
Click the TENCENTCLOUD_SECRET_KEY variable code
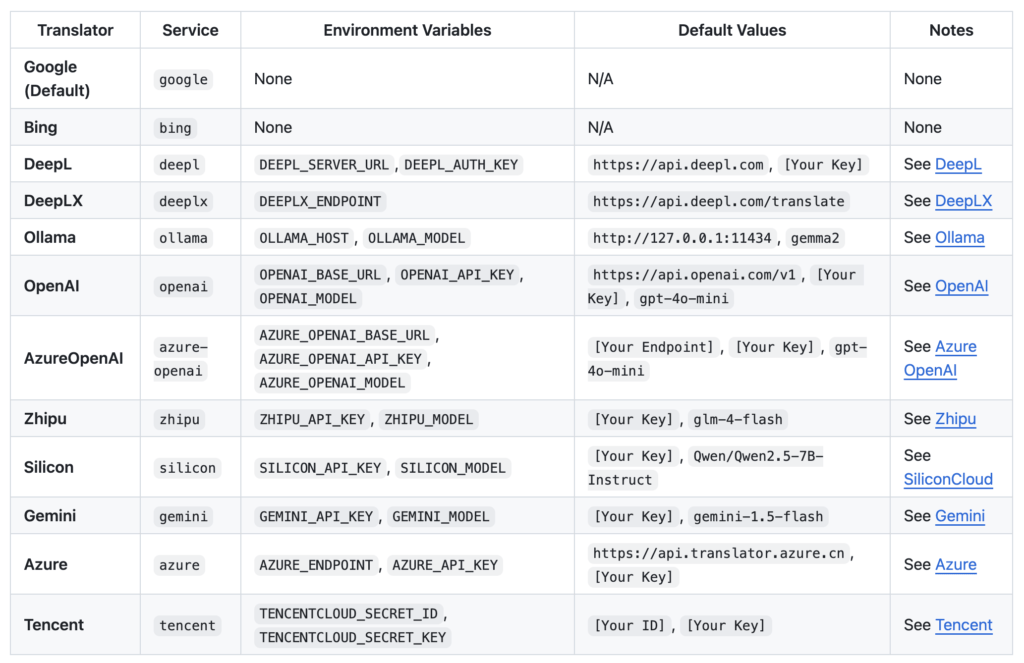click(x=352, y=637)
